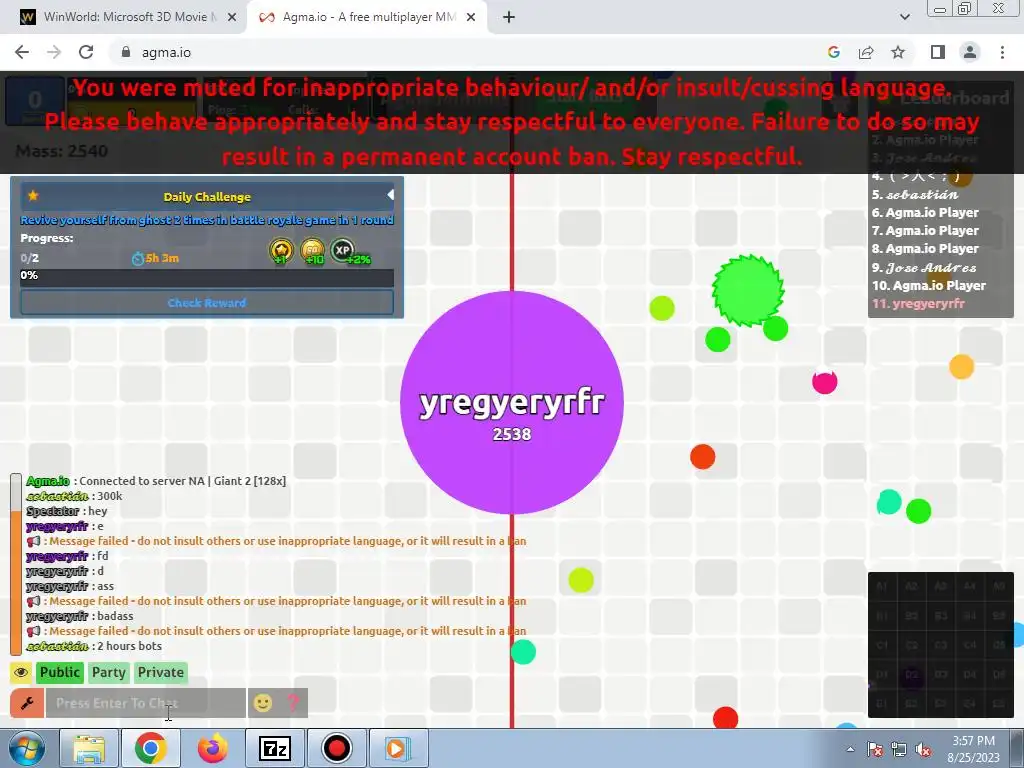Viewport: 1024px width, 768px height.
Task: Close the WinWorld tab
Action: [x=232, y=17]
